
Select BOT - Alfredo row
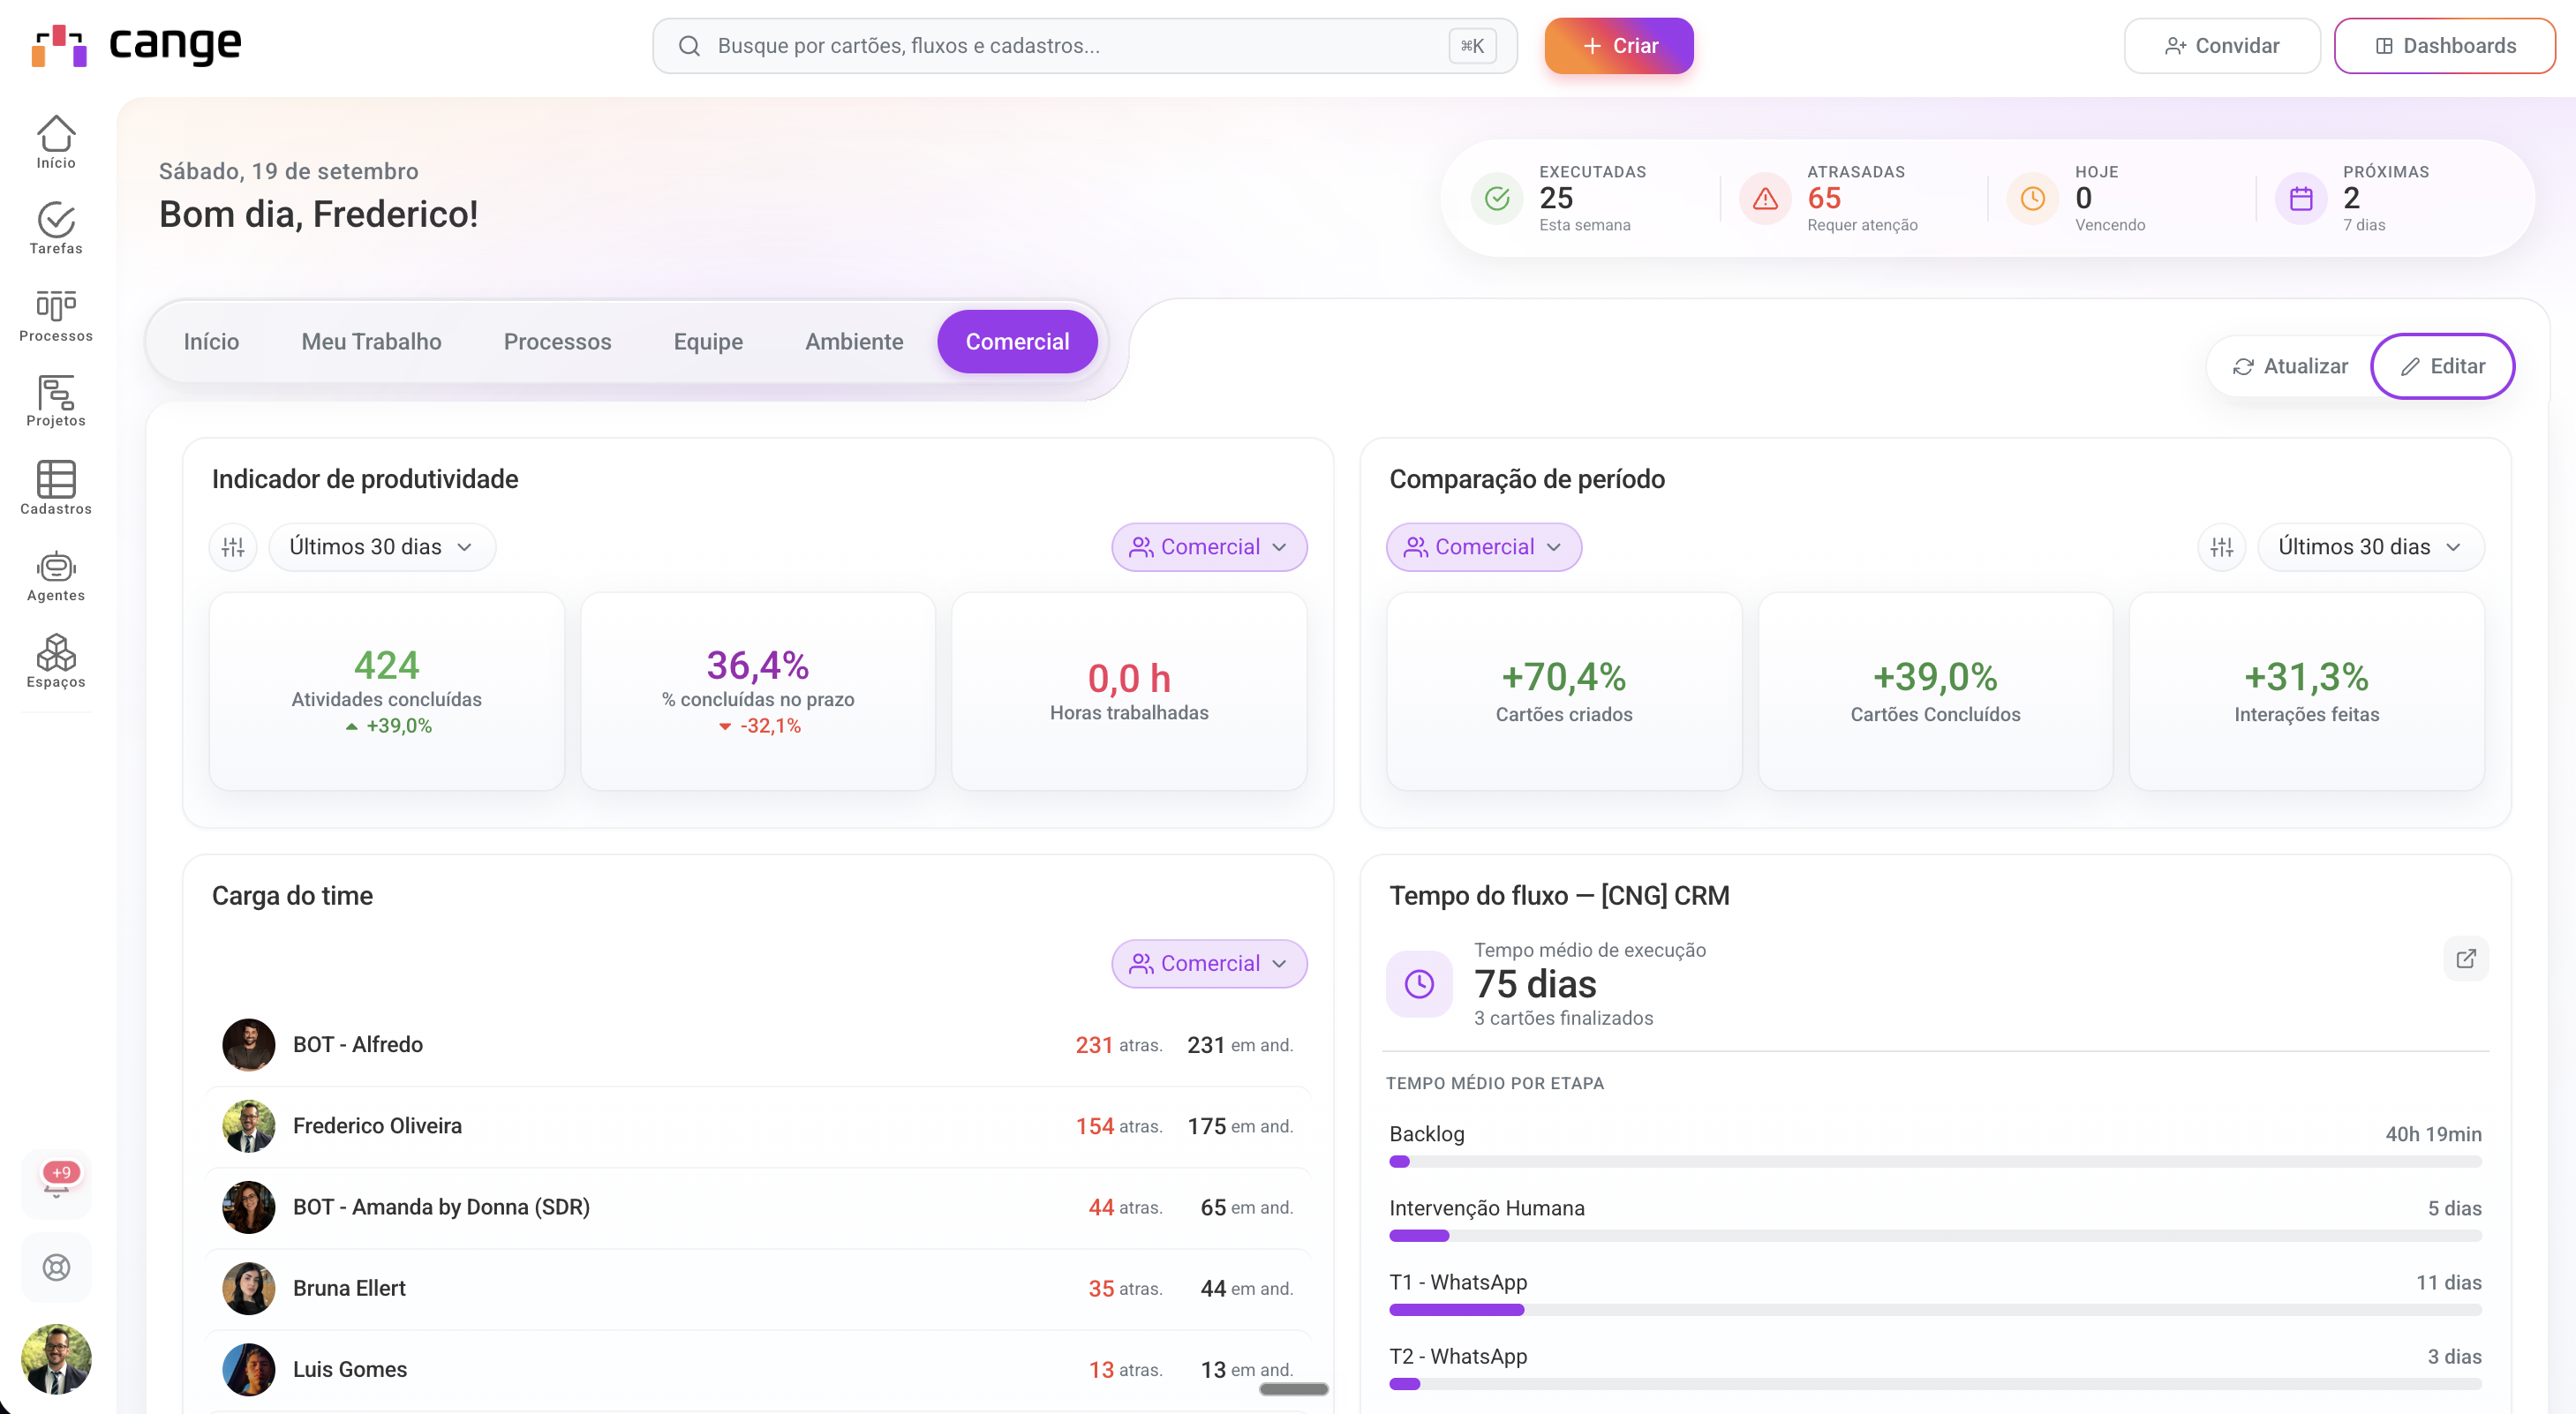tap(758, 1044)
